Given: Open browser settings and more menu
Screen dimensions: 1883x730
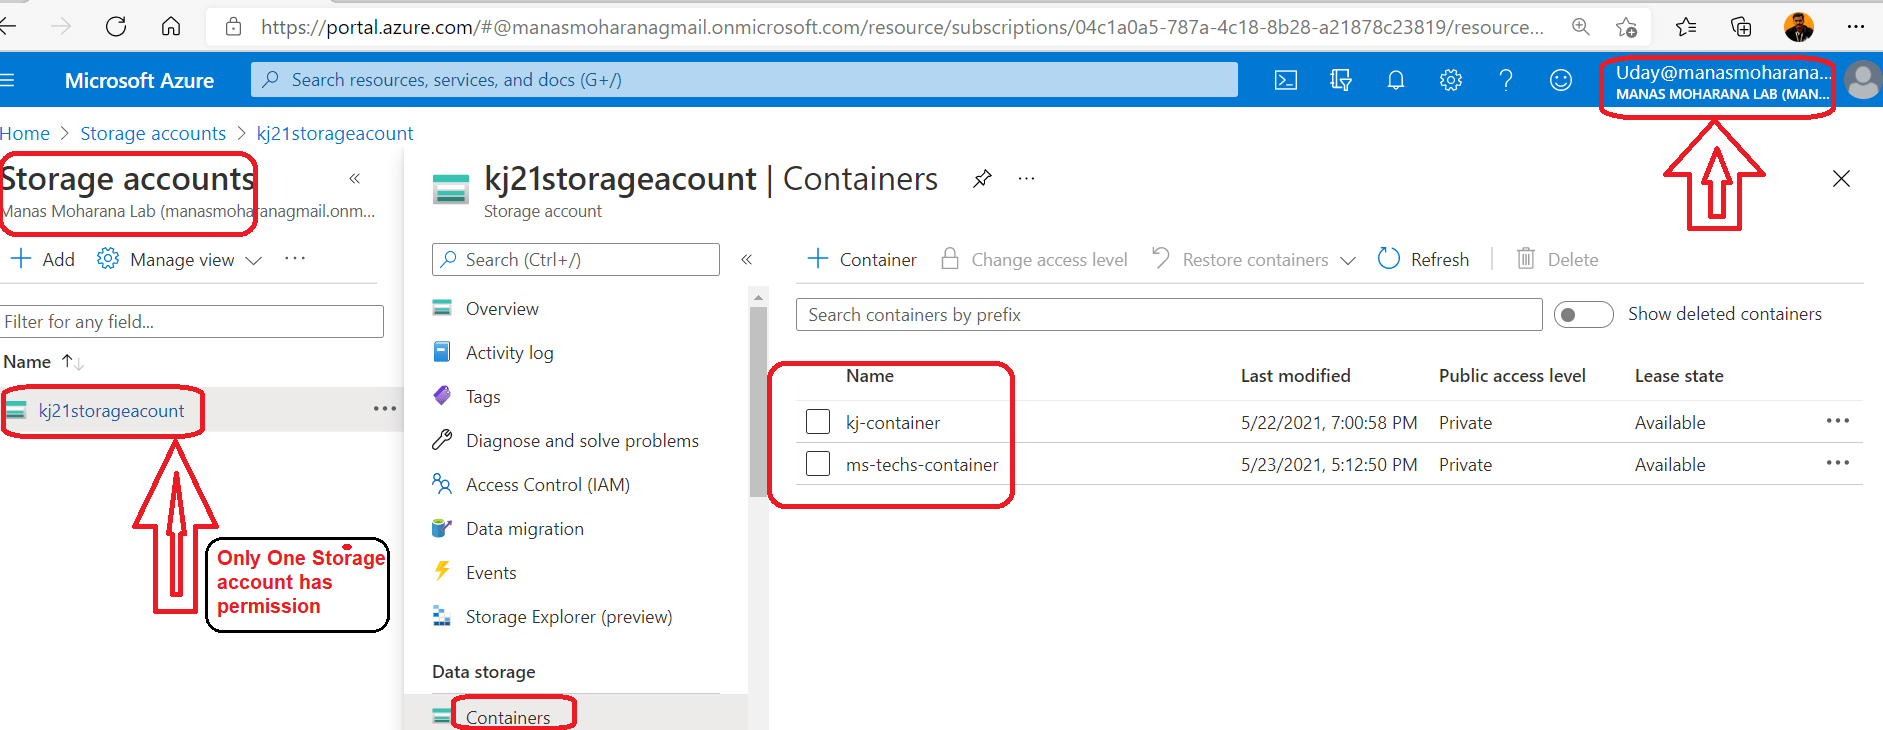Looking at the screenshot, I should coord(1856,26).
